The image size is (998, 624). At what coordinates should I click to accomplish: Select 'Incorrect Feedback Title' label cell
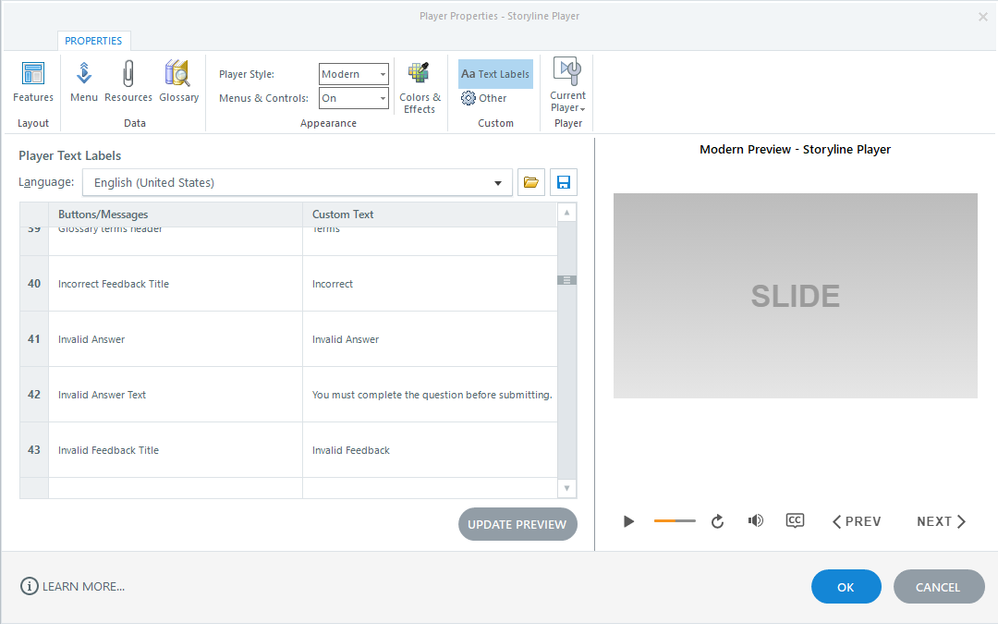pyautogui.click(x=176, y=283)
